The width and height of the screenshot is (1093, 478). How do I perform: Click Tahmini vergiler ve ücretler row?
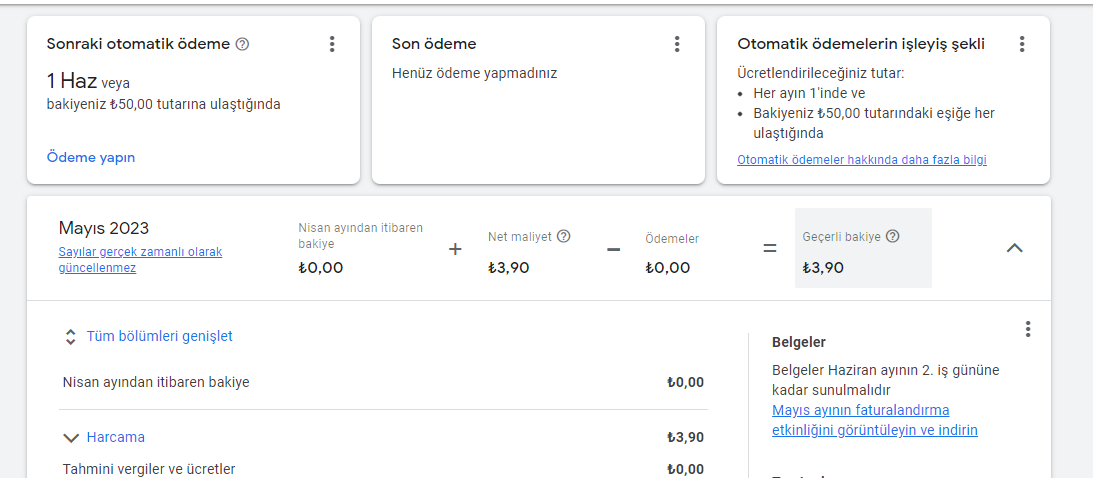pos(383,469)
